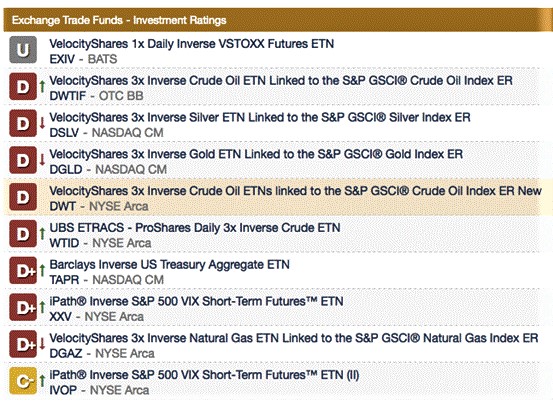Select VelocityShares 3x Inverse Silver ETN entry
Image resolution: width=553 pixels, height=403 pixels.
(260, 117)
